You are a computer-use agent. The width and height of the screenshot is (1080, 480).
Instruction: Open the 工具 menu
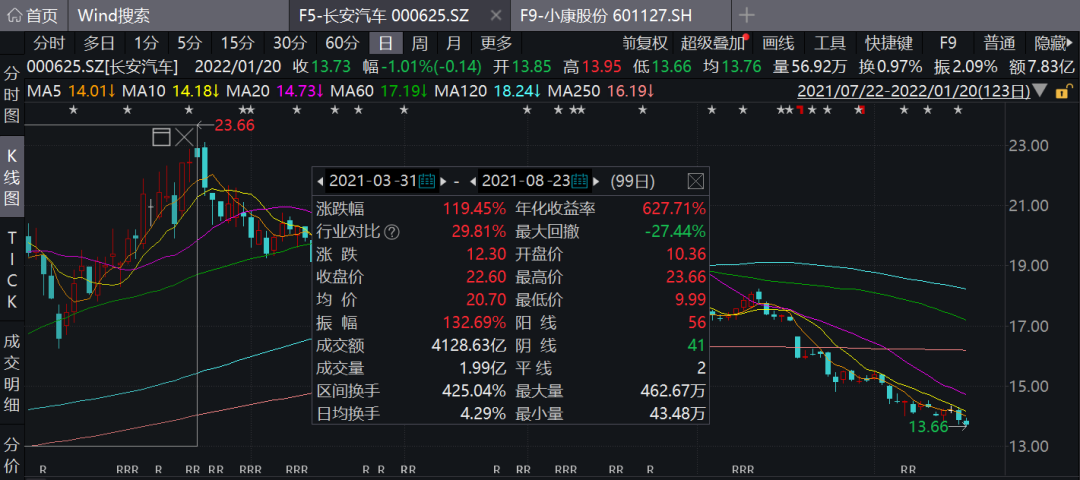tap(829, 43)
